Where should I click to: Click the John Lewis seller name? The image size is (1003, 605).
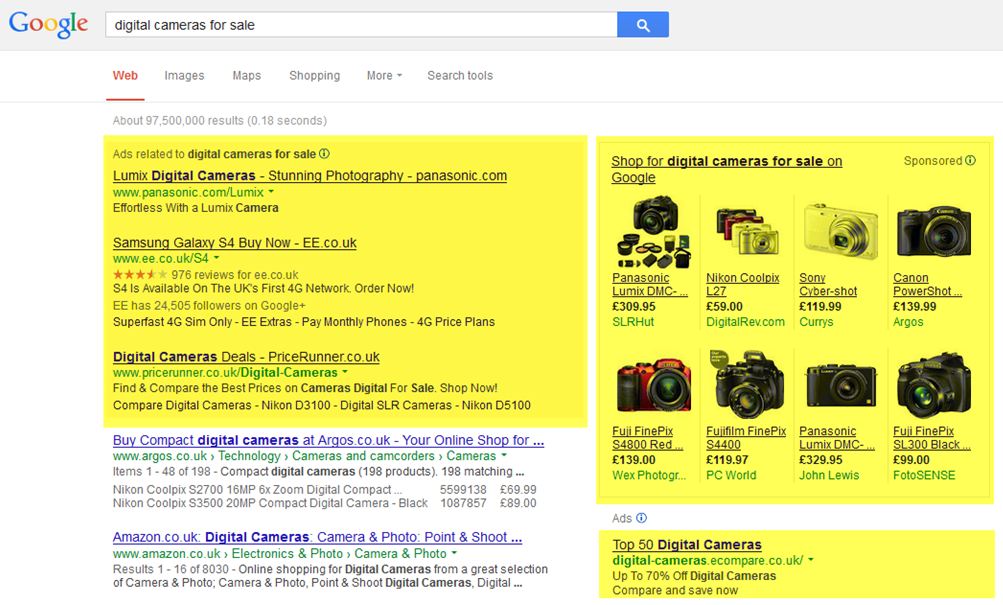click(x=829, y=475)
